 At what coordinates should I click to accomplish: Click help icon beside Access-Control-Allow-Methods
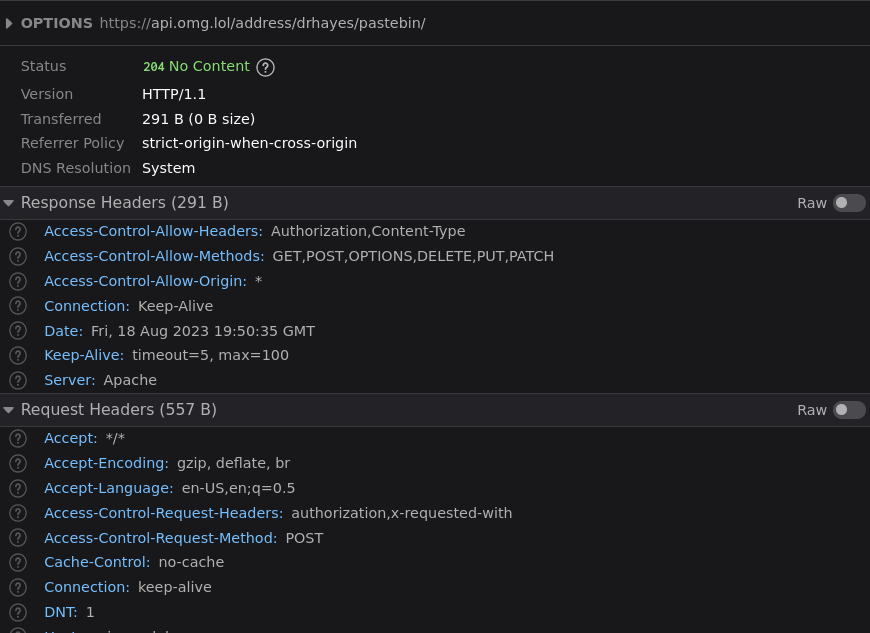[x=18, y=256]
